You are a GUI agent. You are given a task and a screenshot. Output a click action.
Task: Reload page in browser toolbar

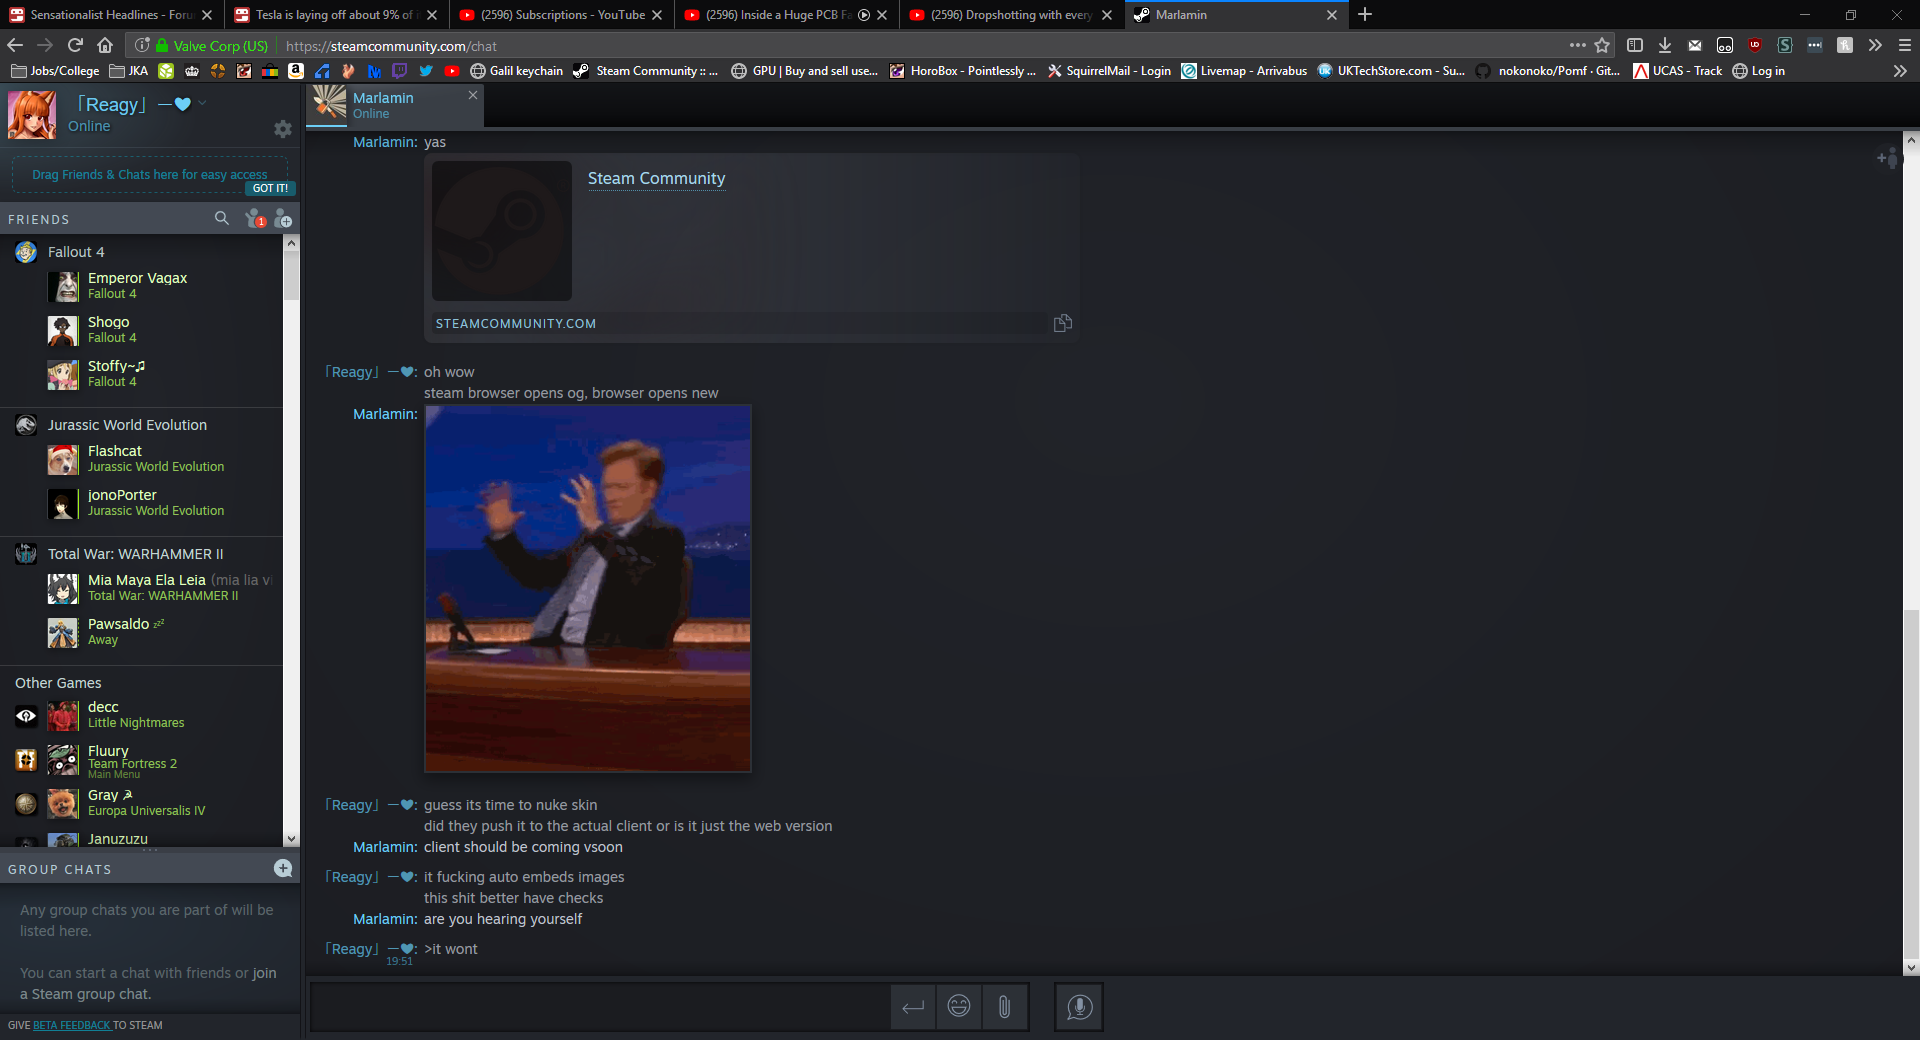tap(75, 45)
